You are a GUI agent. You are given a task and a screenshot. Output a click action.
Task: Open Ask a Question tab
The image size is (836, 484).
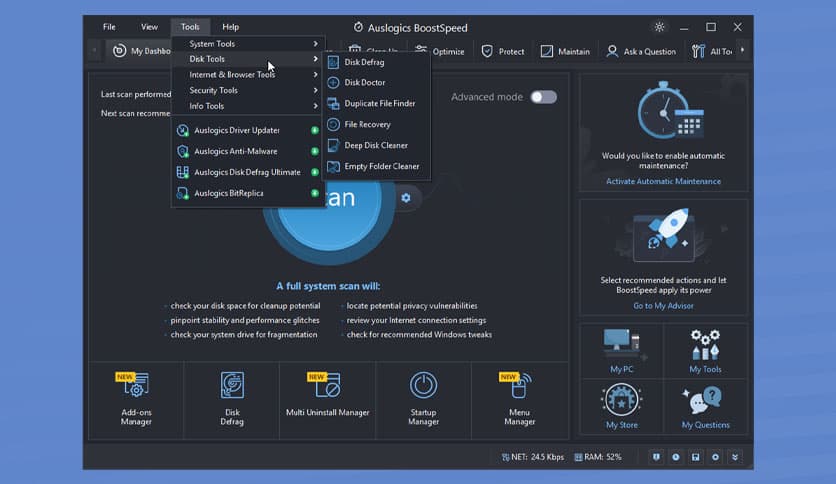[x=641, y=51]
